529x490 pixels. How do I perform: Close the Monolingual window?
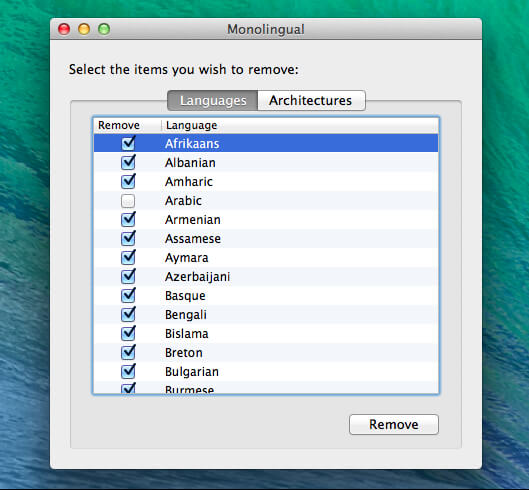tap(64, 29)
